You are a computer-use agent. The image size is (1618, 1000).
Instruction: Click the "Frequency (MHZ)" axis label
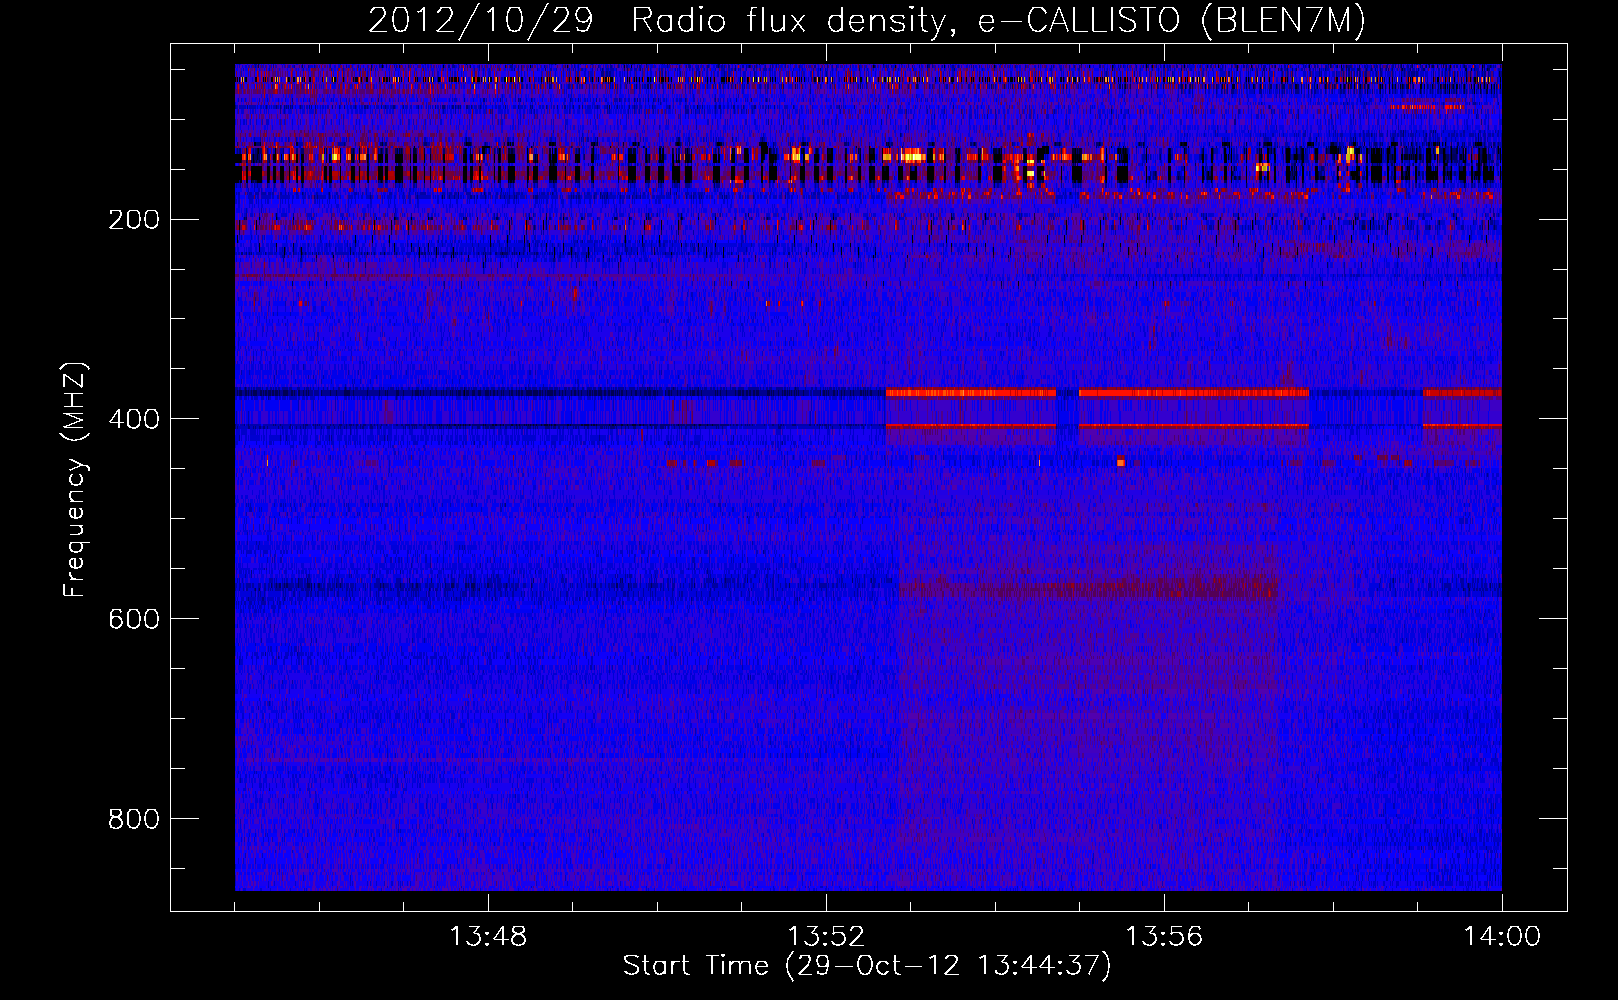click(x=75, y=480)
